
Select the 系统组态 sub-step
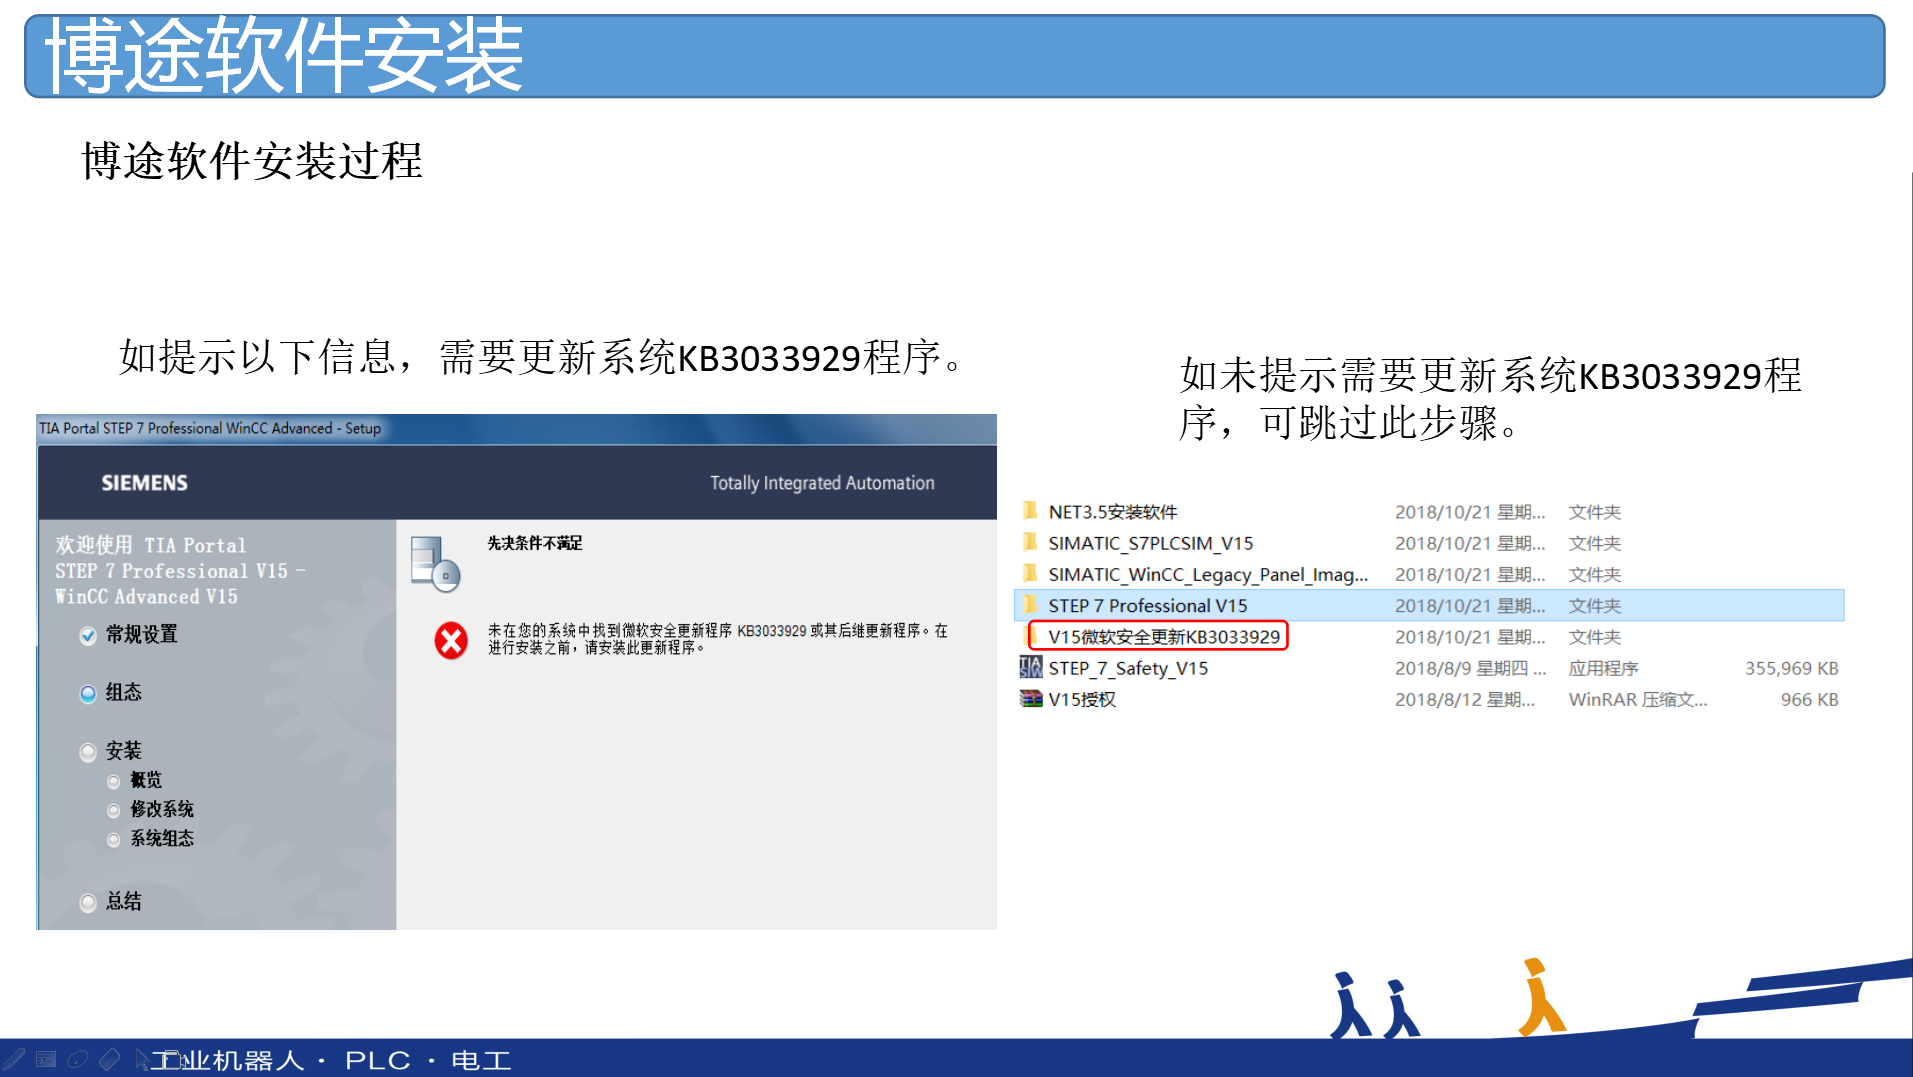[x=161, y=838]
